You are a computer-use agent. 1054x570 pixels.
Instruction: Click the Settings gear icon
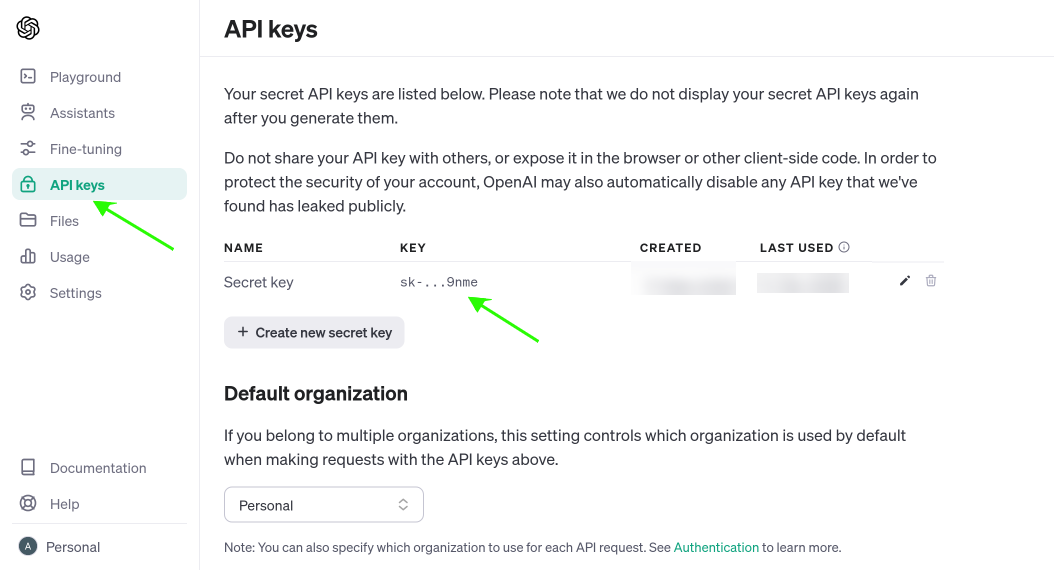click(x=28, y=292)
